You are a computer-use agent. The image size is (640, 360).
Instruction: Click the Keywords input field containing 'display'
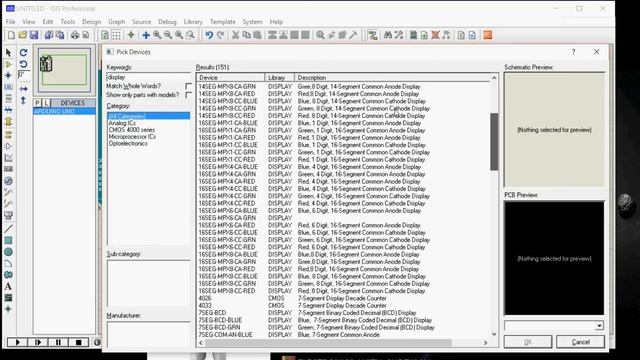(x=148, y=77)
